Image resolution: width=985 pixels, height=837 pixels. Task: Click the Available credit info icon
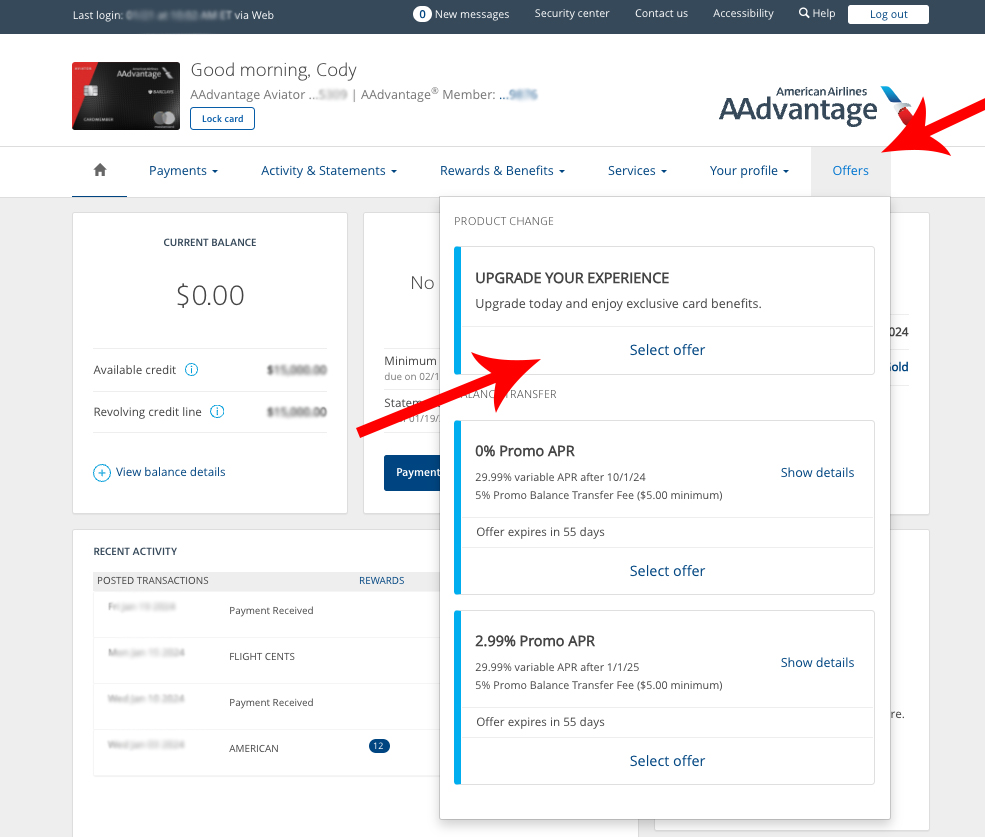192,370
